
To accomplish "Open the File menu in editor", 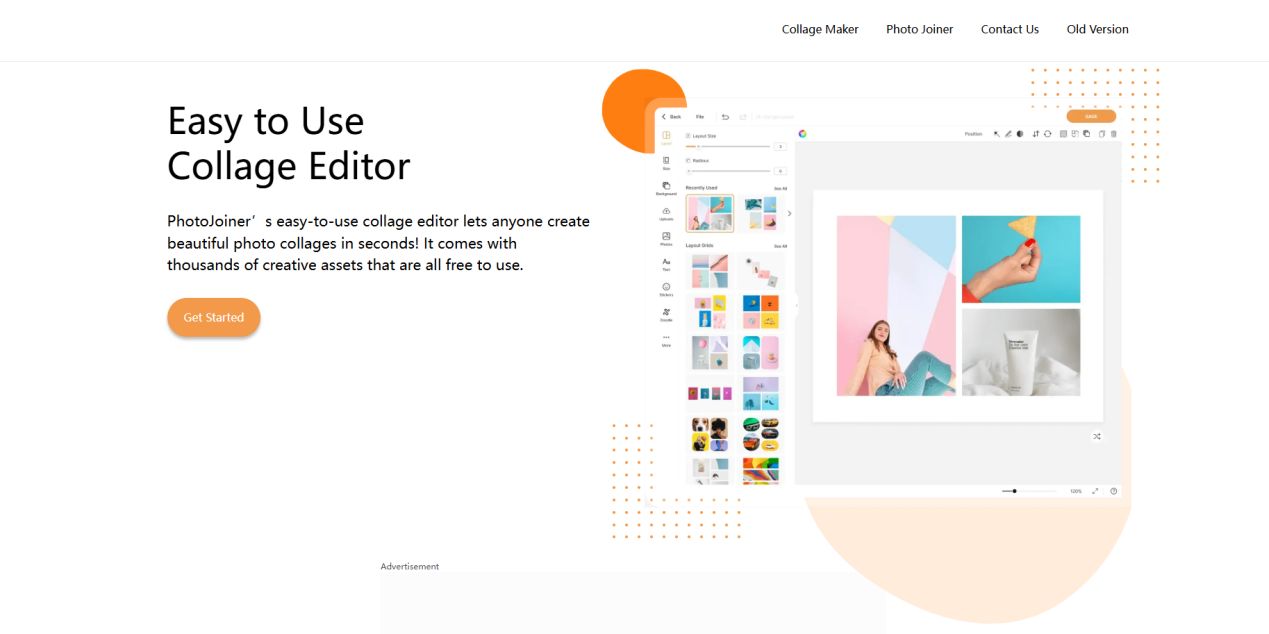I will 700,117.
